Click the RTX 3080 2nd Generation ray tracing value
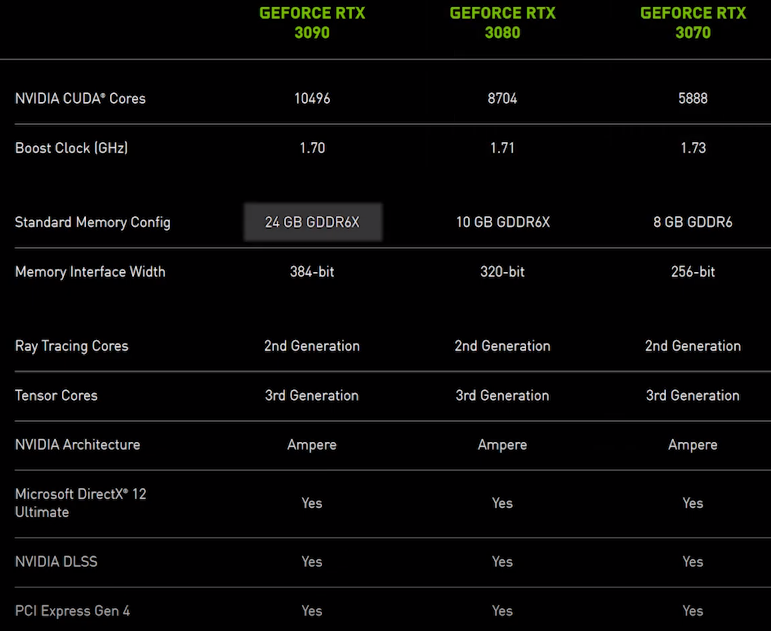Screen dimensions: 771x631 click(x=503, y=346)
